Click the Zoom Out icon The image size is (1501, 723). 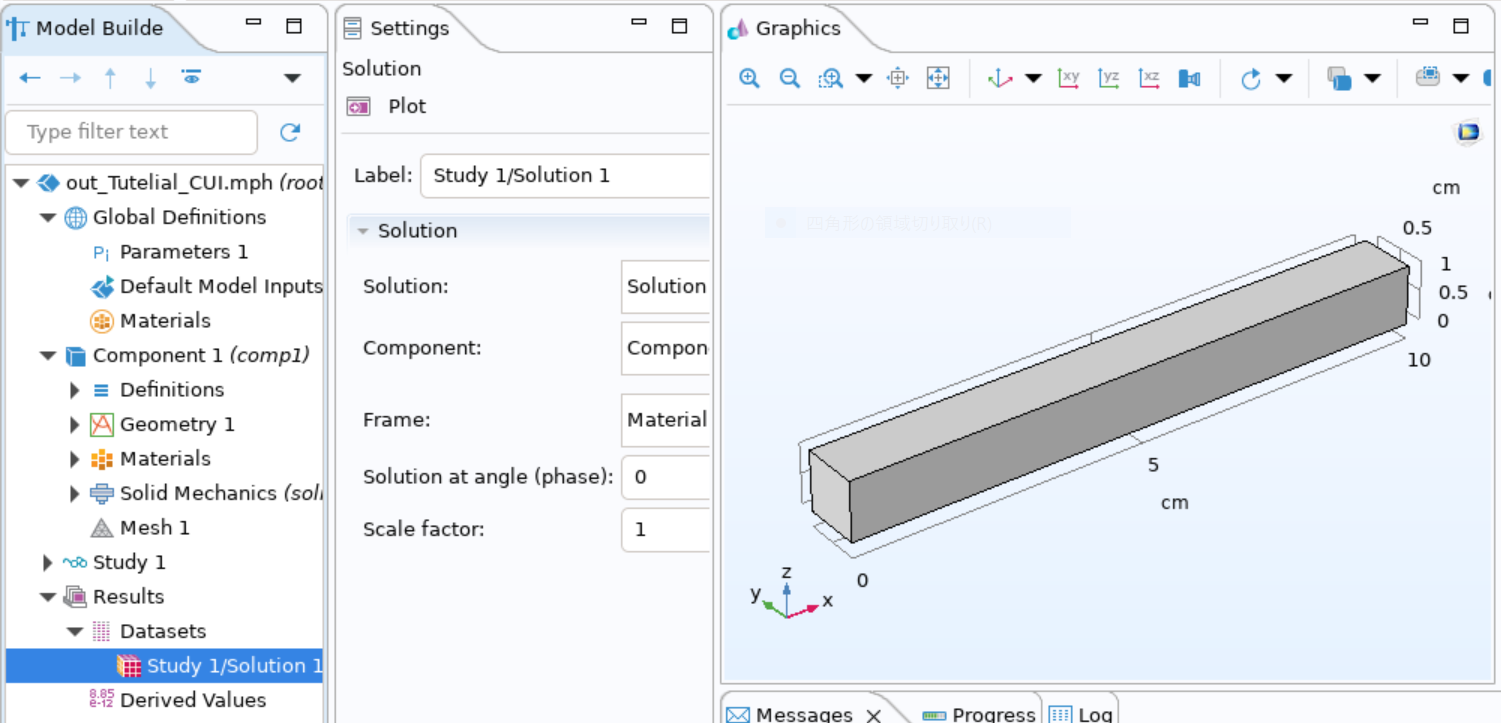[x=789, y=77]
